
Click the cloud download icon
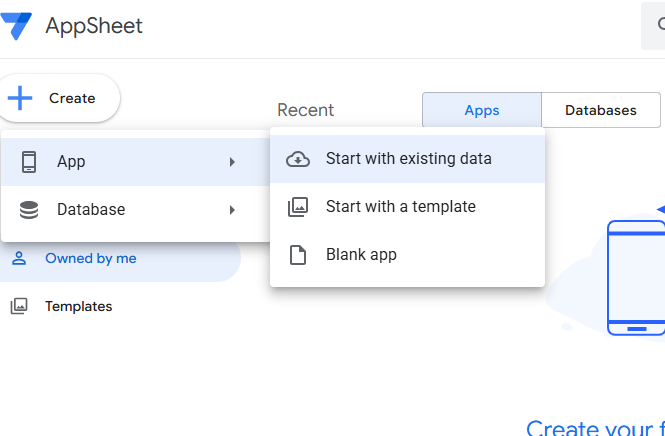pos(298,159)
